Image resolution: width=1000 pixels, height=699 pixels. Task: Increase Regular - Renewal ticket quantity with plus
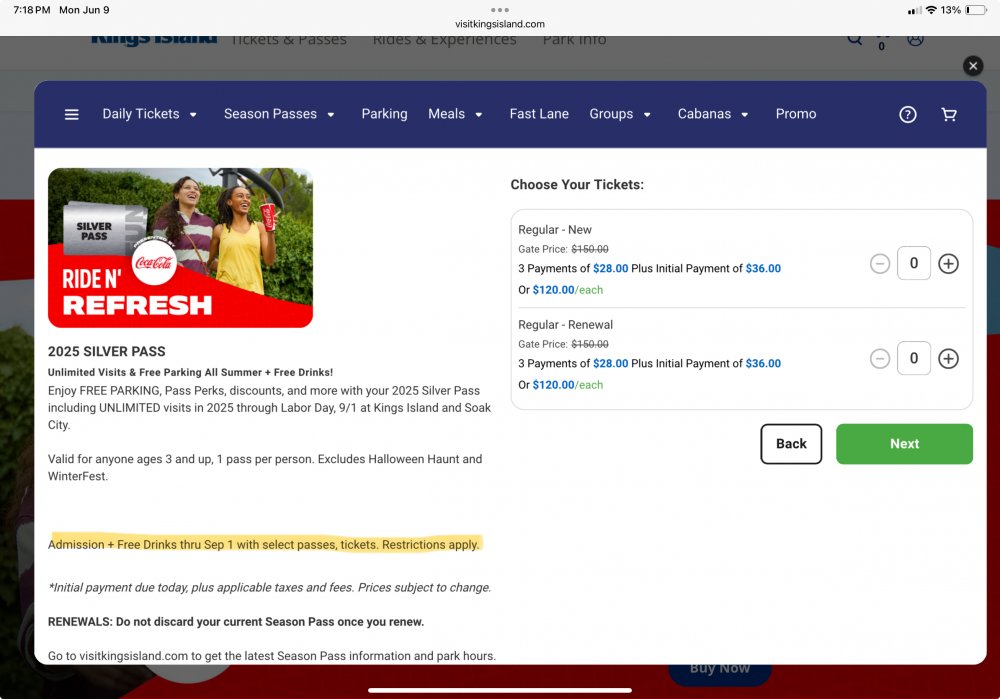coord(948,358)
